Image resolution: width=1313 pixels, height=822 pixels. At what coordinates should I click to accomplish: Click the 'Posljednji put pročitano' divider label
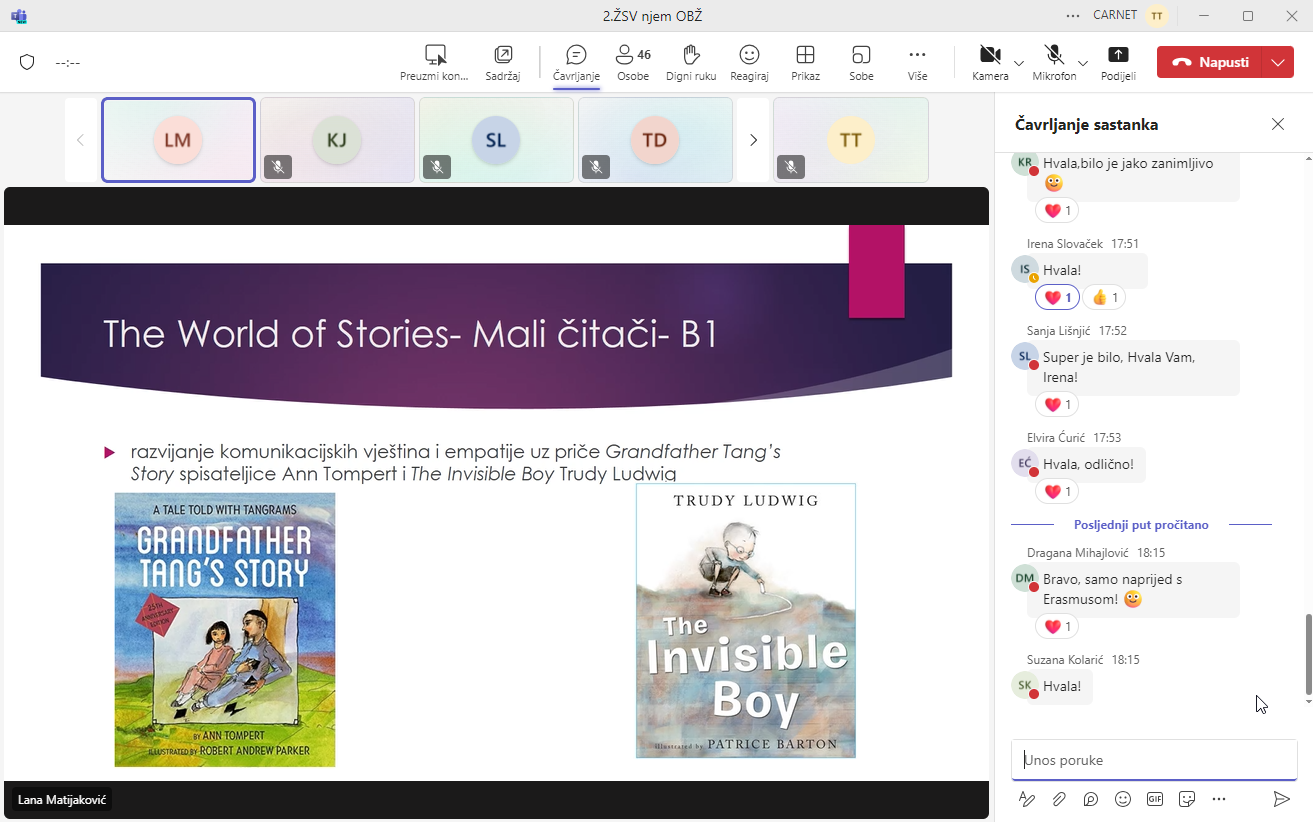(x=1141, y=524)
